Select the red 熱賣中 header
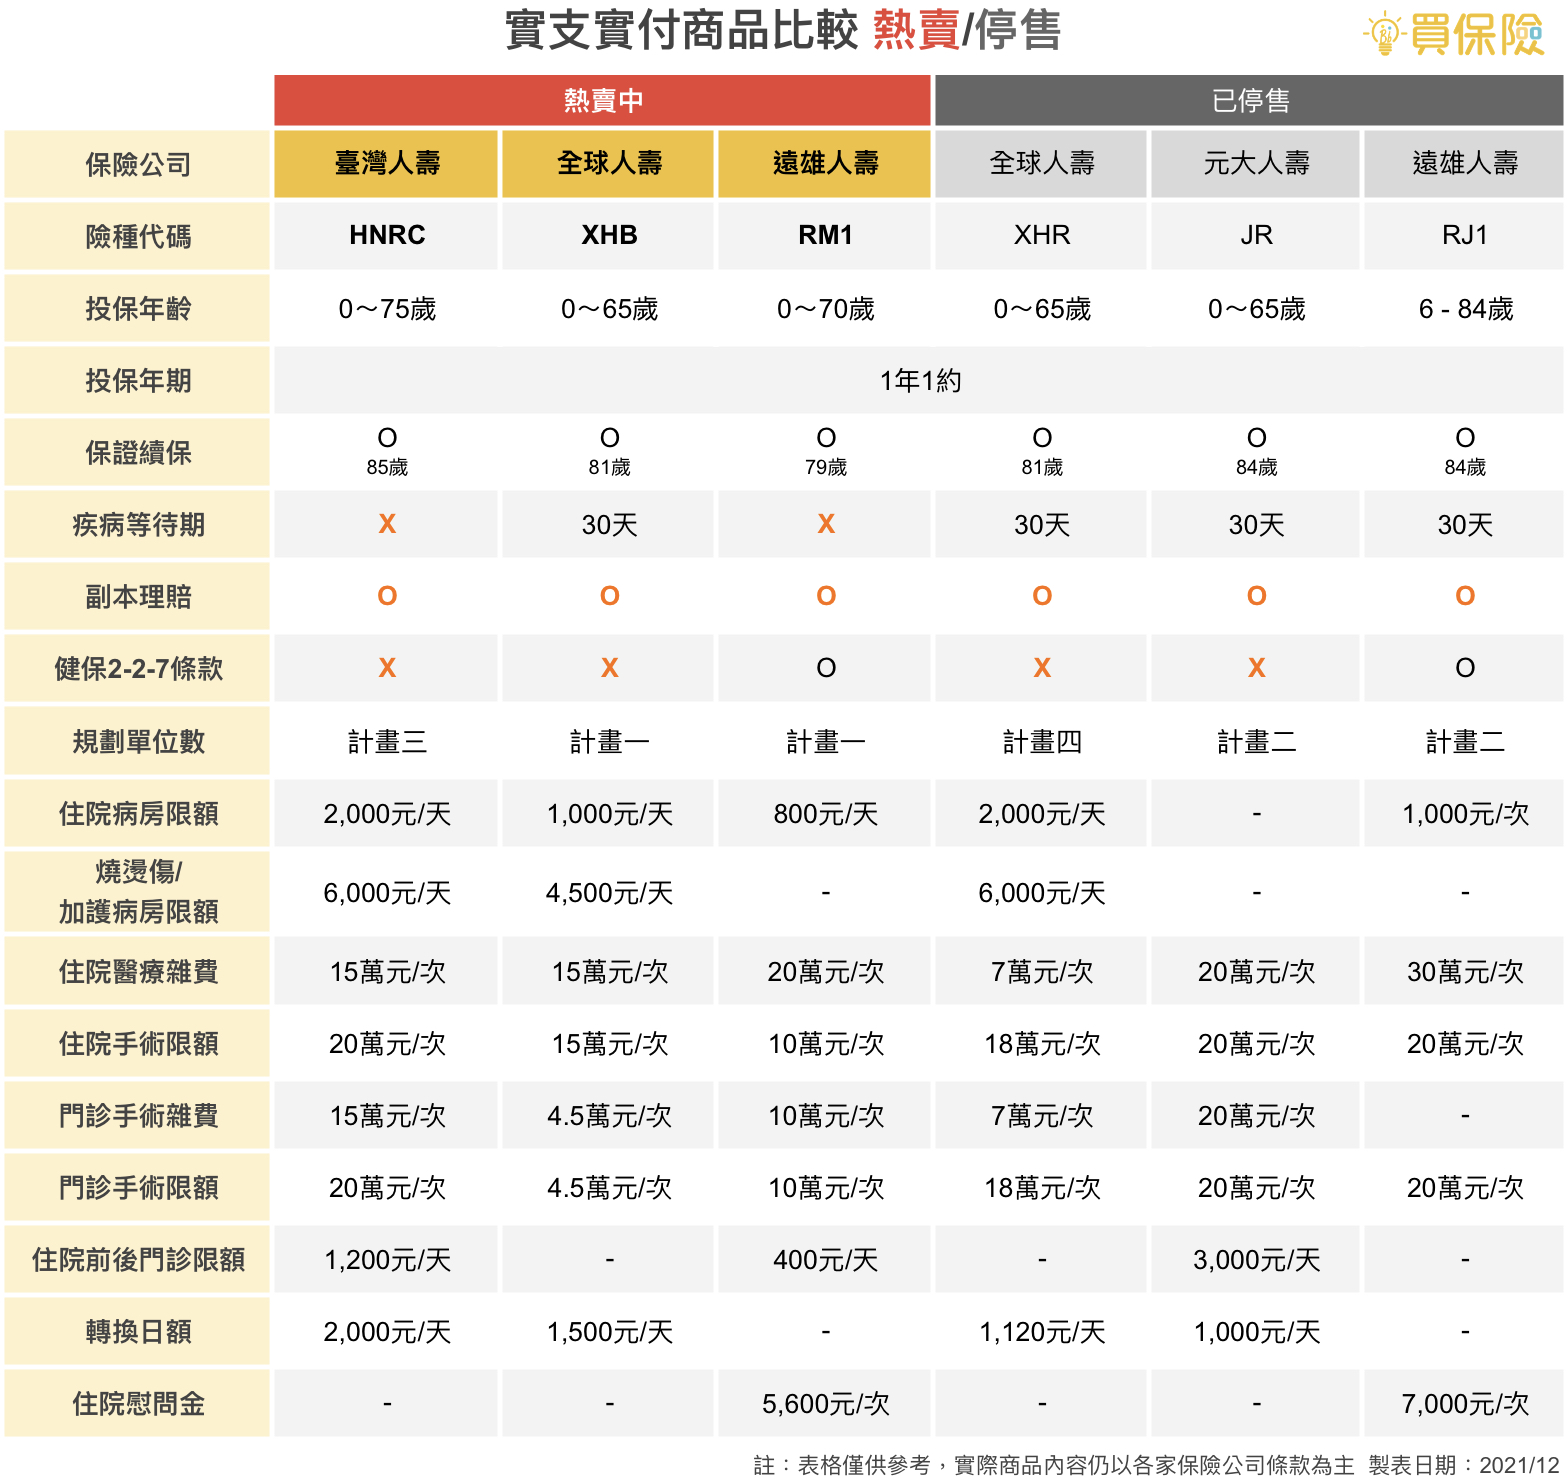 coord(602,100)
